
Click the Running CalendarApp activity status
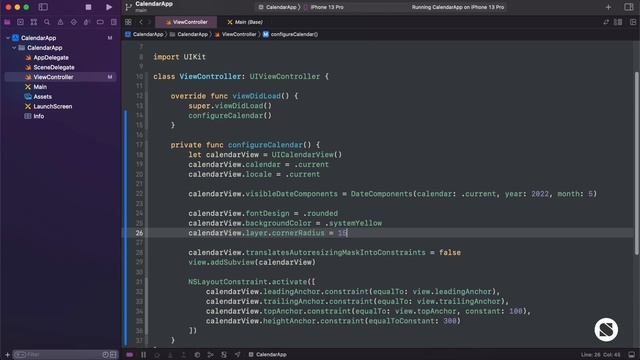click(458, 7)
